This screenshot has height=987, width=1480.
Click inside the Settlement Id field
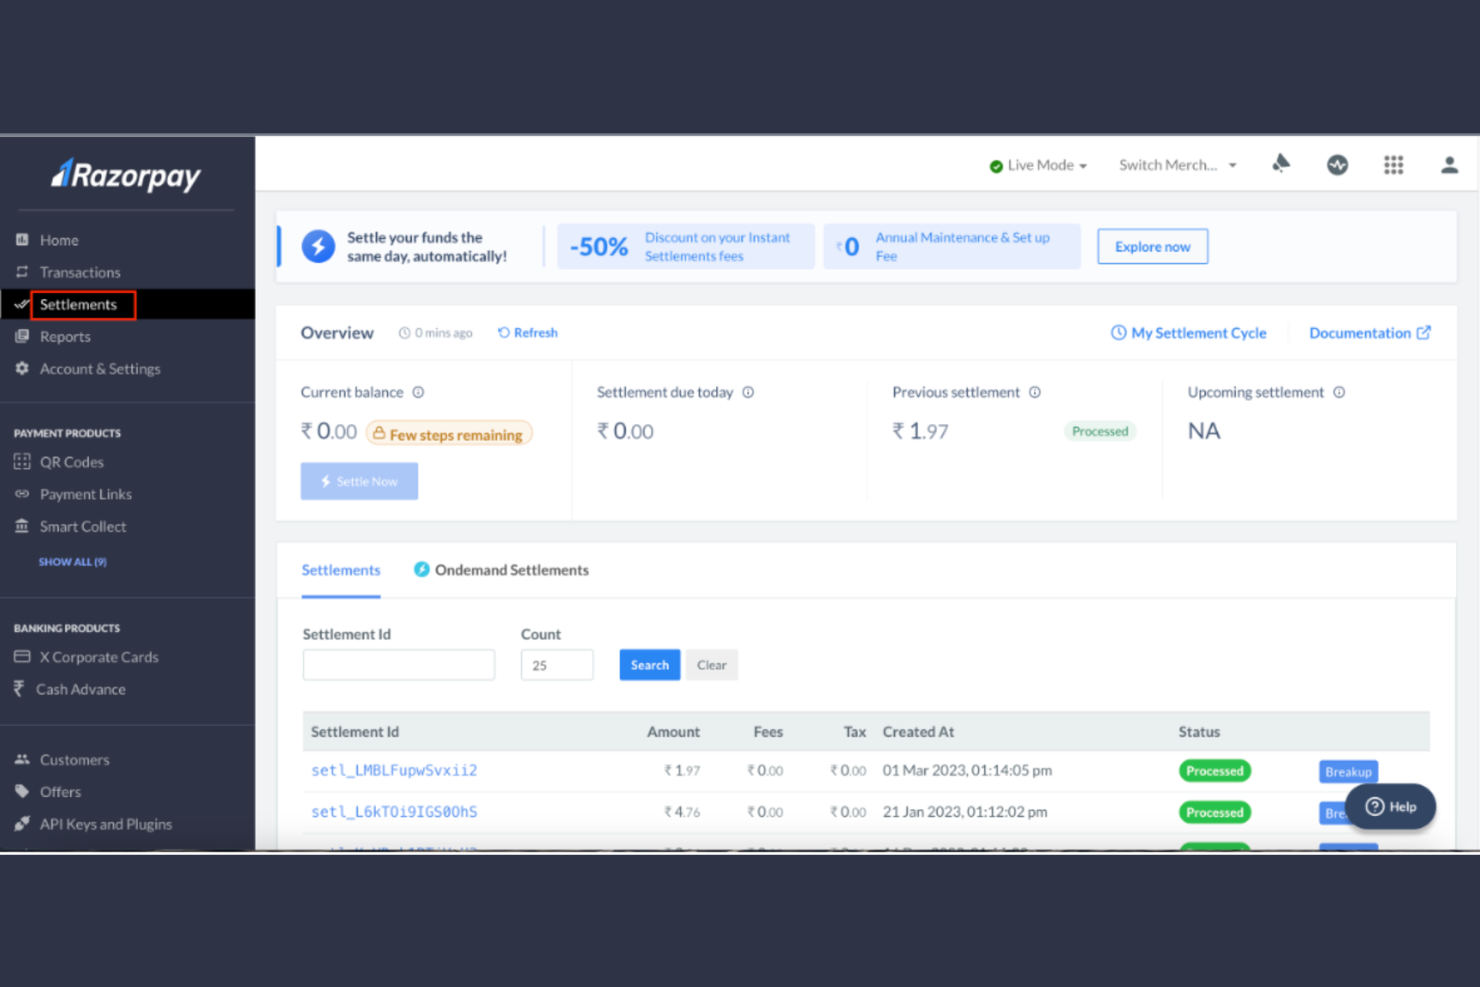coord(398,664)
